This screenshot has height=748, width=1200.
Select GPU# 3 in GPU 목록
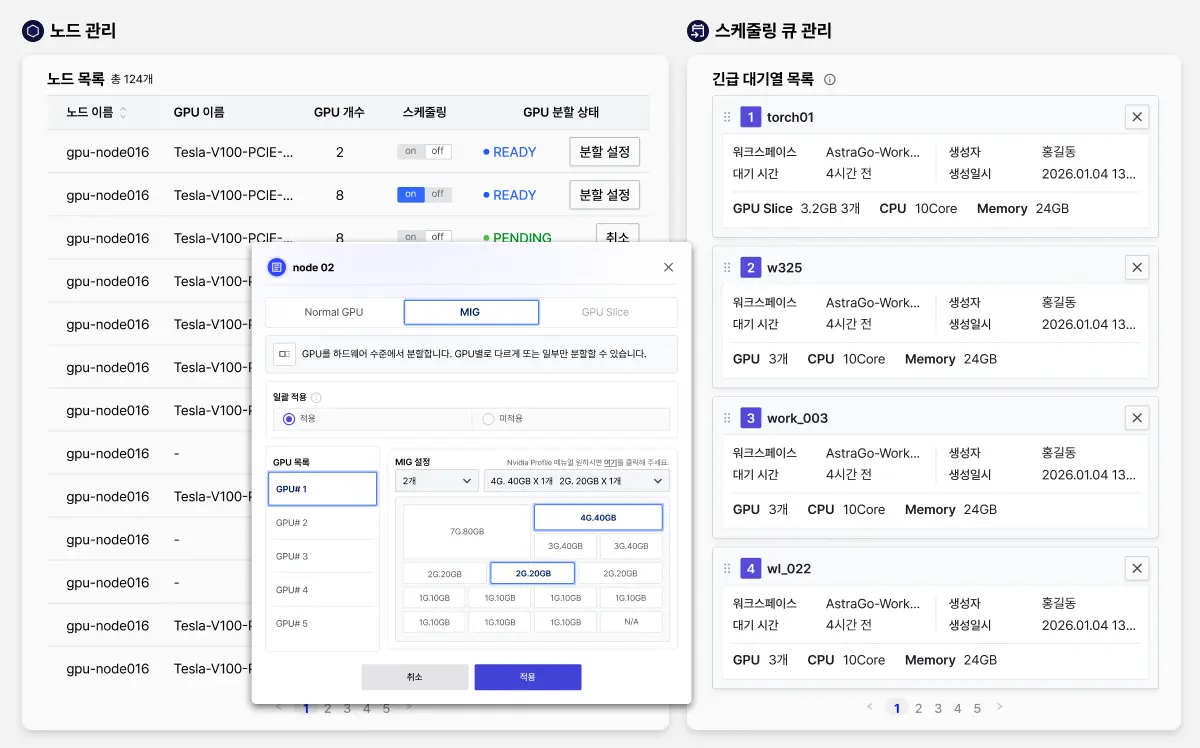[x=322, y=556]
